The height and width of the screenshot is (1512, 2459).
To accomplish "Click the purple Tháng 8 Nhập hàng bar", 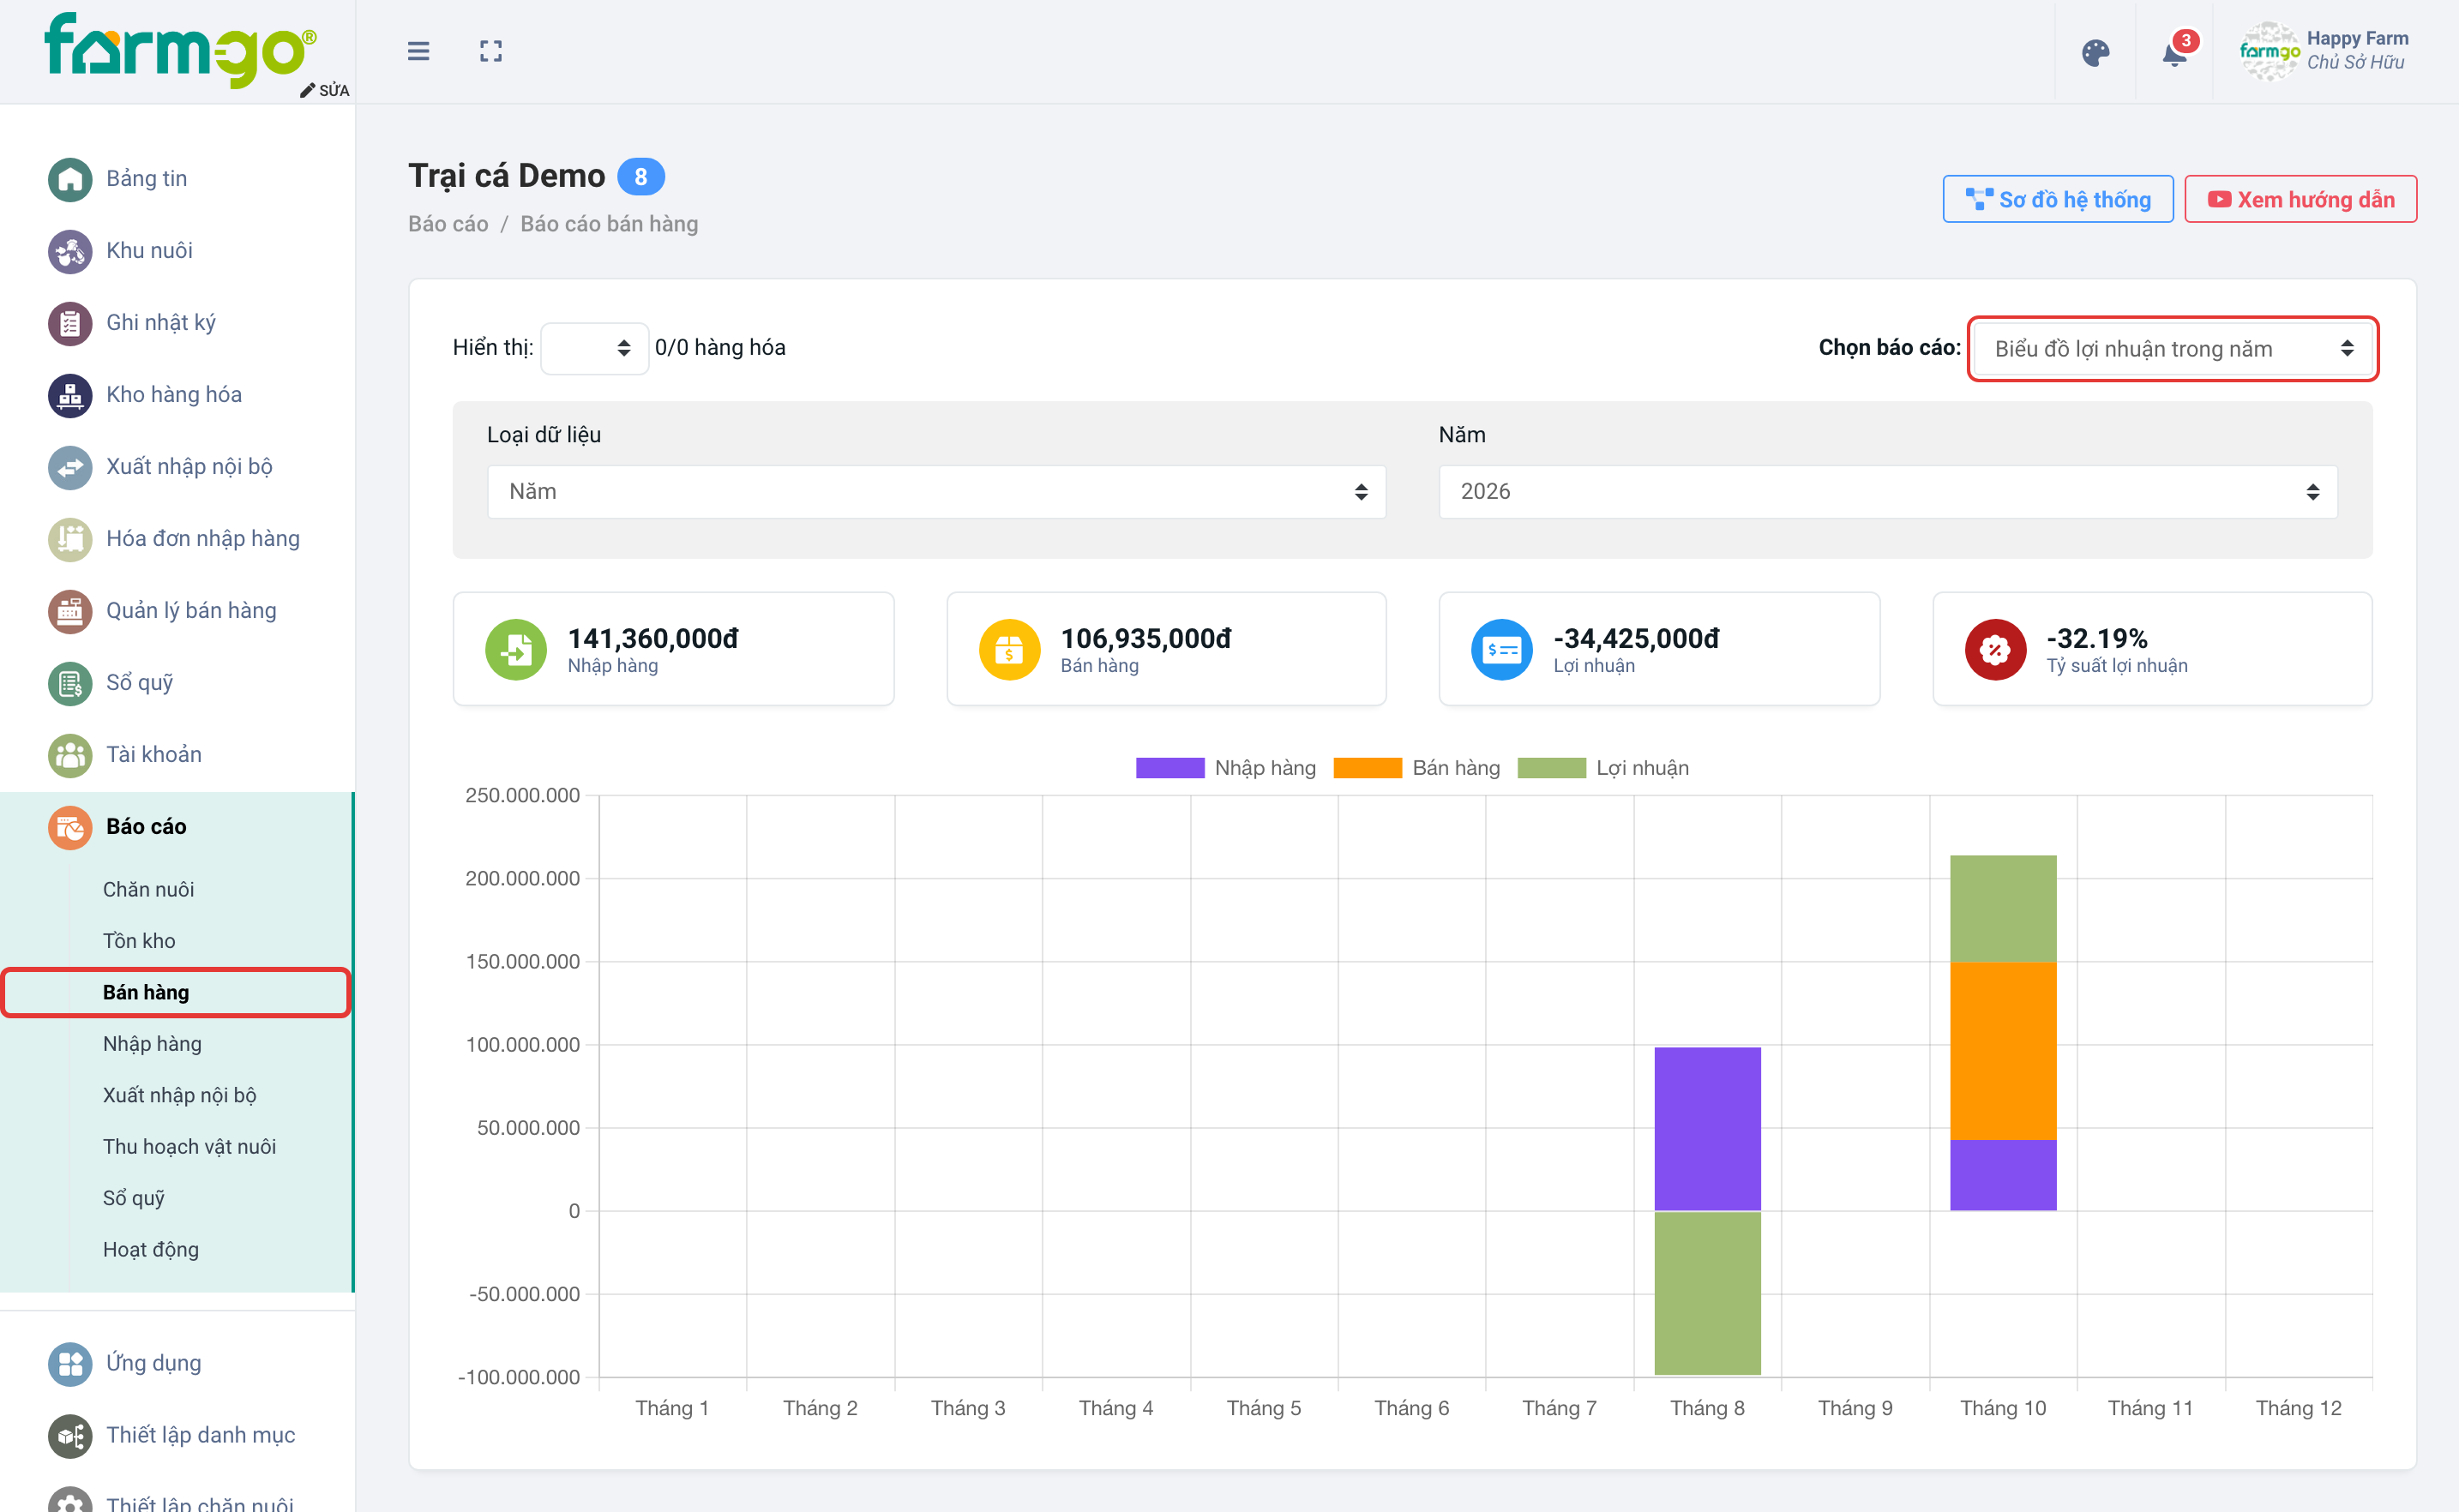I will click(x=1707, y=1128).
